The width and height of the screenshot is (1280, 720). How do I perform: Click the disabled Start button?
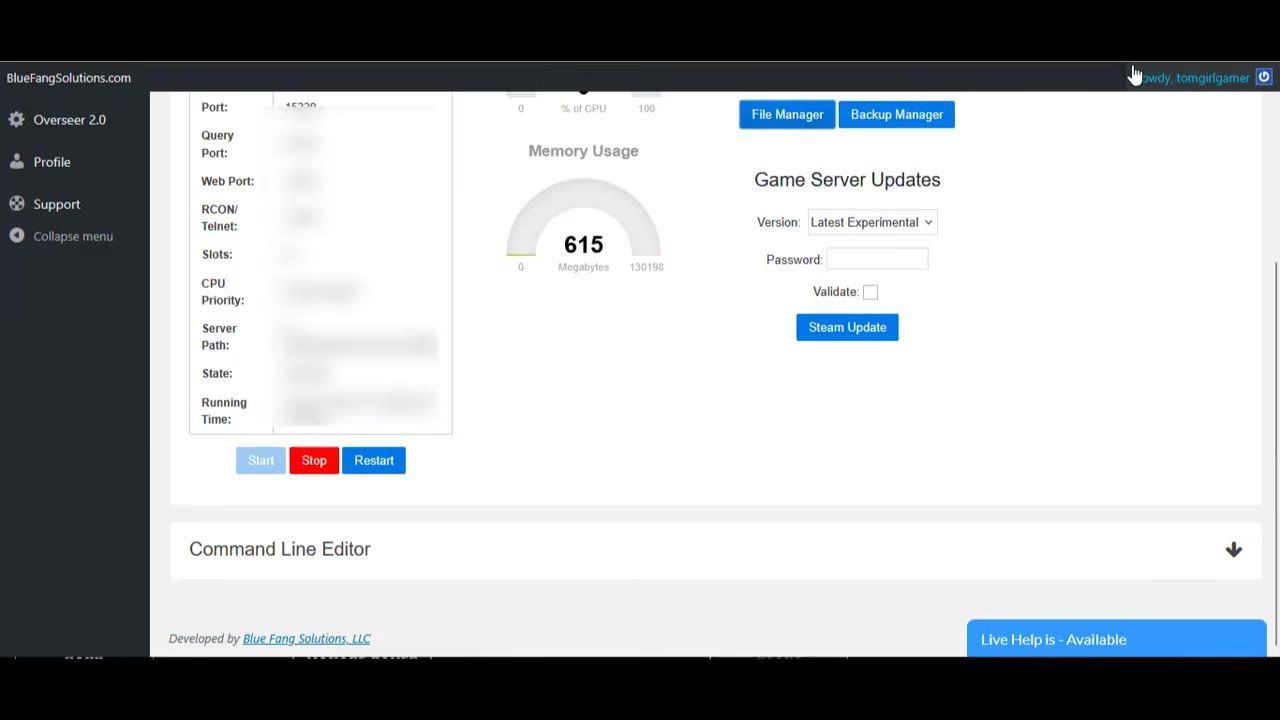(261, 460)
